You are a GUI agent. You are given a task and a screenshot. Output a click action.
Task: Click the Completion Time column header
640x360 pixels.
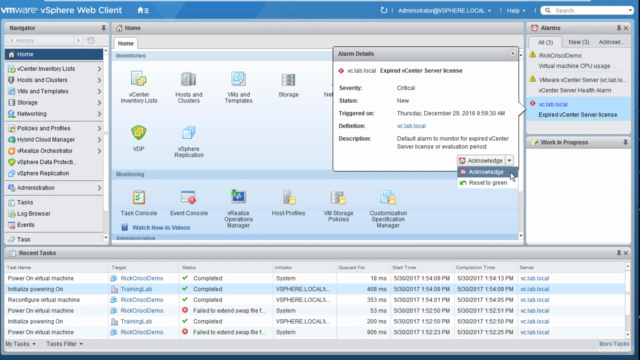485,267
